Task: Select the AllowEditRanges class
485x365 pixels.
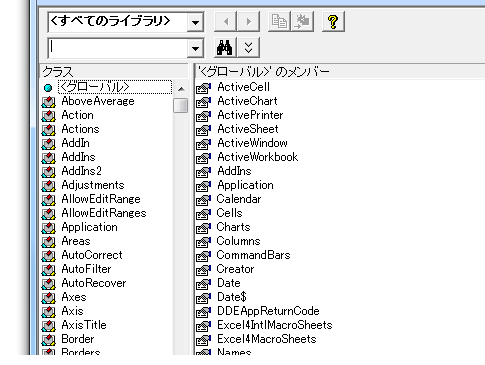Action: 104,213
